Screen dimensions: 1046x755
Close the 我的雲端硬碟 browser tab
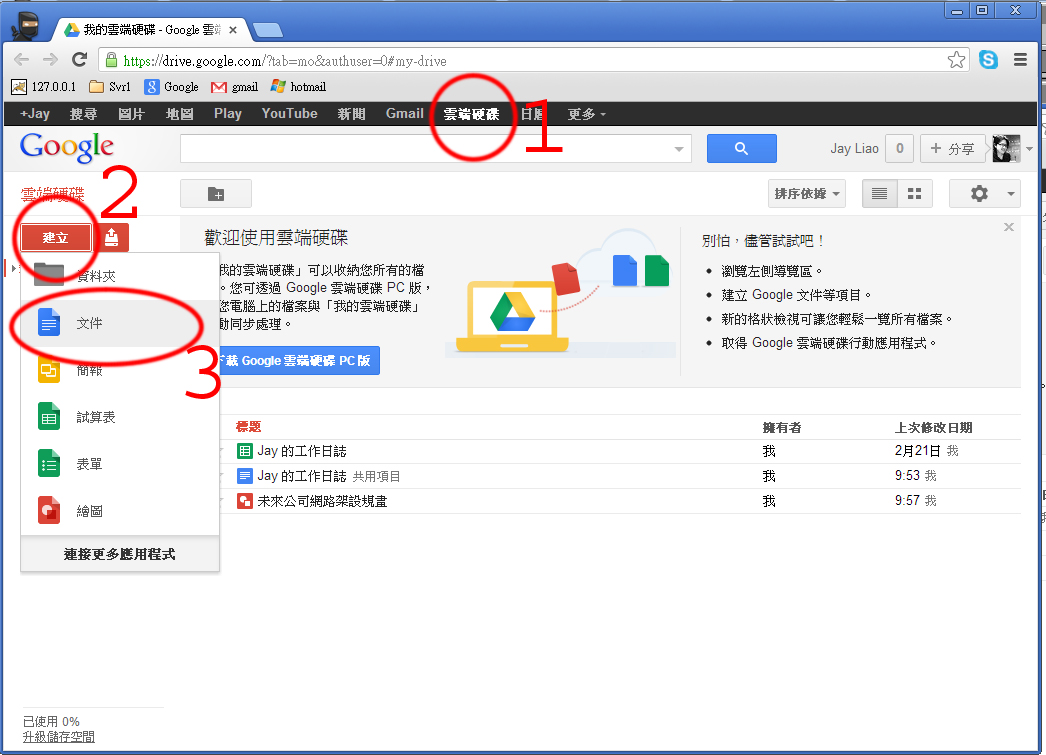[x=233, y=30]
